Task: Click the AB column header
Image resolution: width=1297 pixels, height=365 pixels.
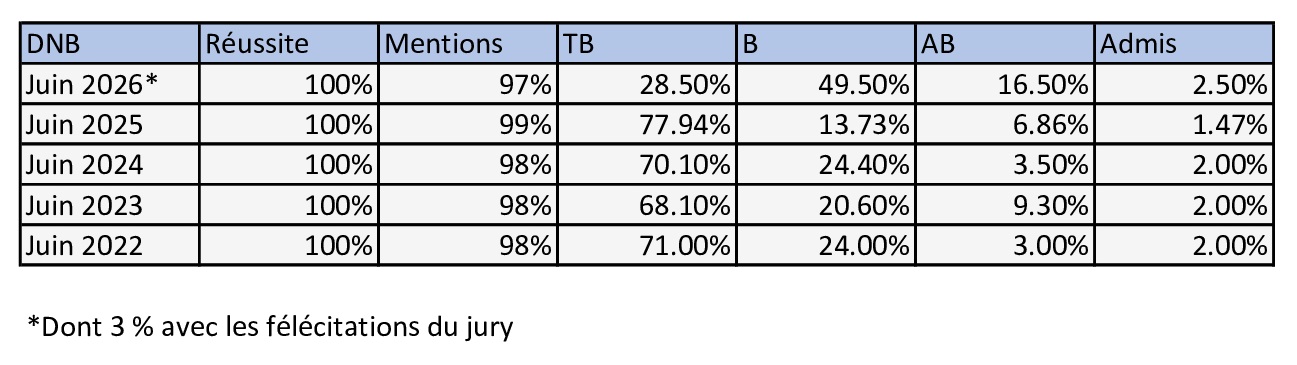Action: [1004, 45]
